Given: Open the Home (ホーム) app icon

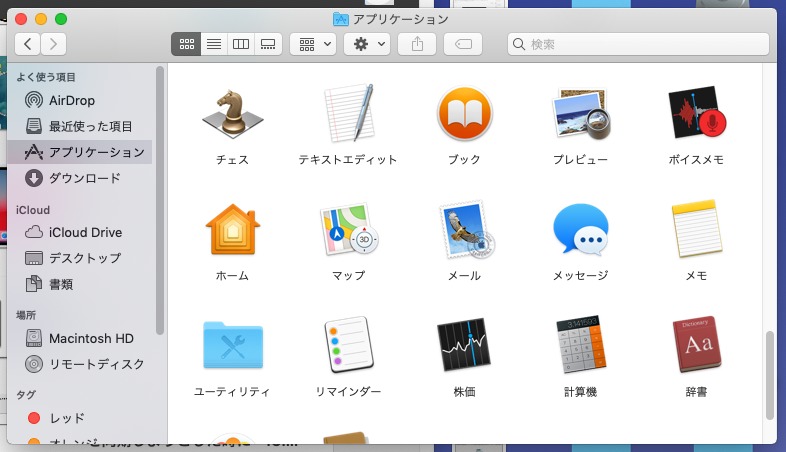Looking at the screenshot, I should 233,230.
